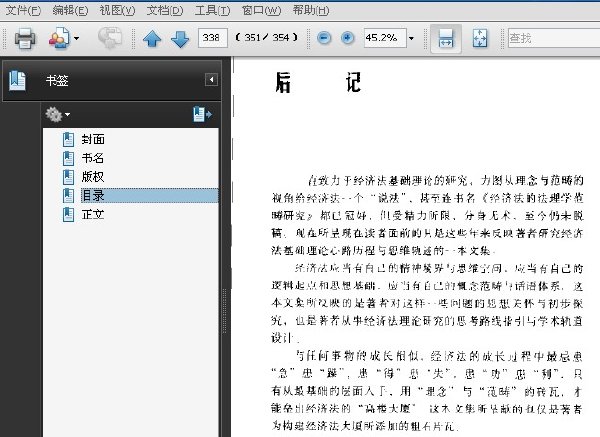The width and height of the screenshot is (600, 437).
Task: Click the page count text (351 / 354)
Action: pyautogui.click(x=267, y=38)
